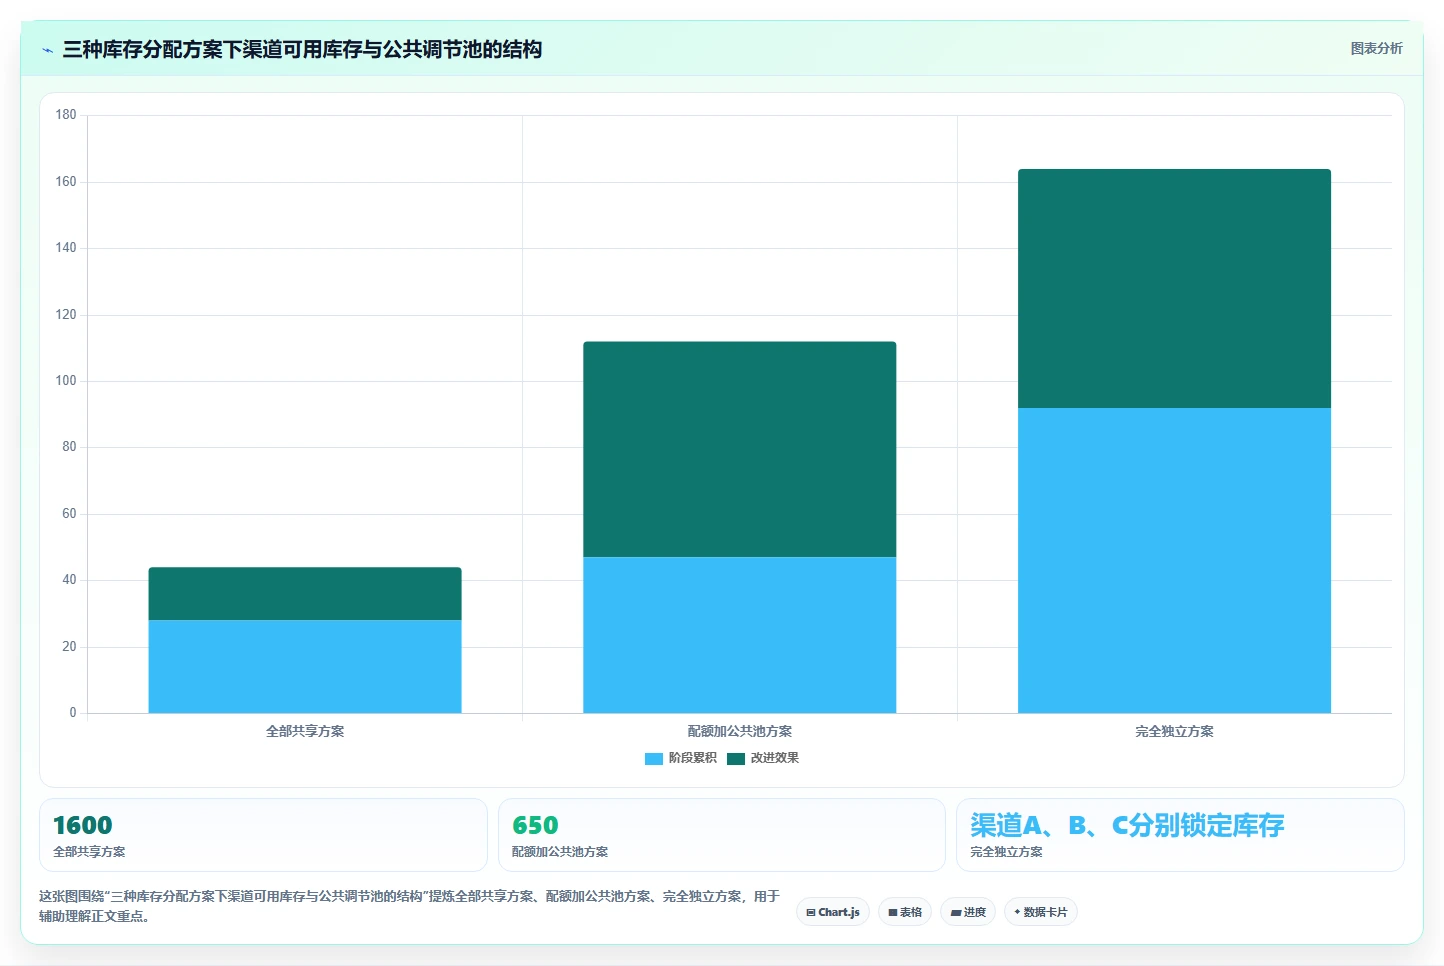Screen dimensions: 1444x966
Task: Click the 配额加公共池方案 caption under 650
Action: click(x=560, y=852)
